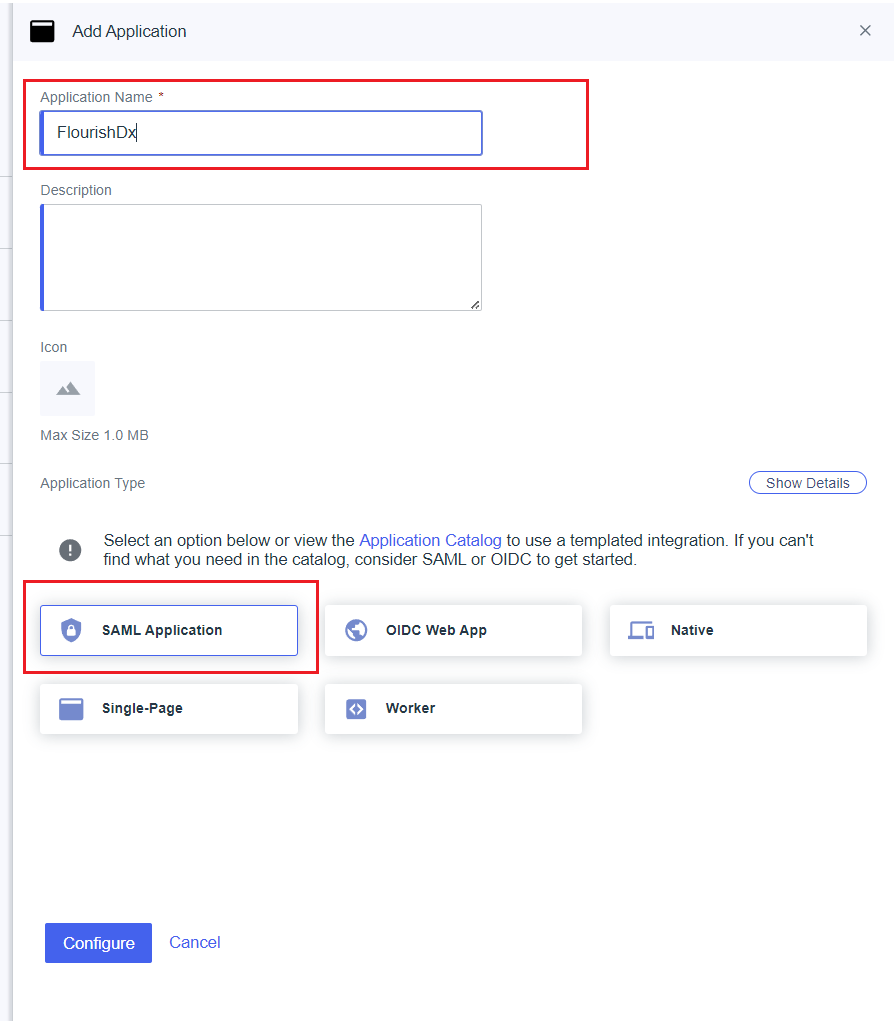The width and height of the screenshot is (894, 1021).
Task: Click the icon upload image placeholder
Action: 68,389
